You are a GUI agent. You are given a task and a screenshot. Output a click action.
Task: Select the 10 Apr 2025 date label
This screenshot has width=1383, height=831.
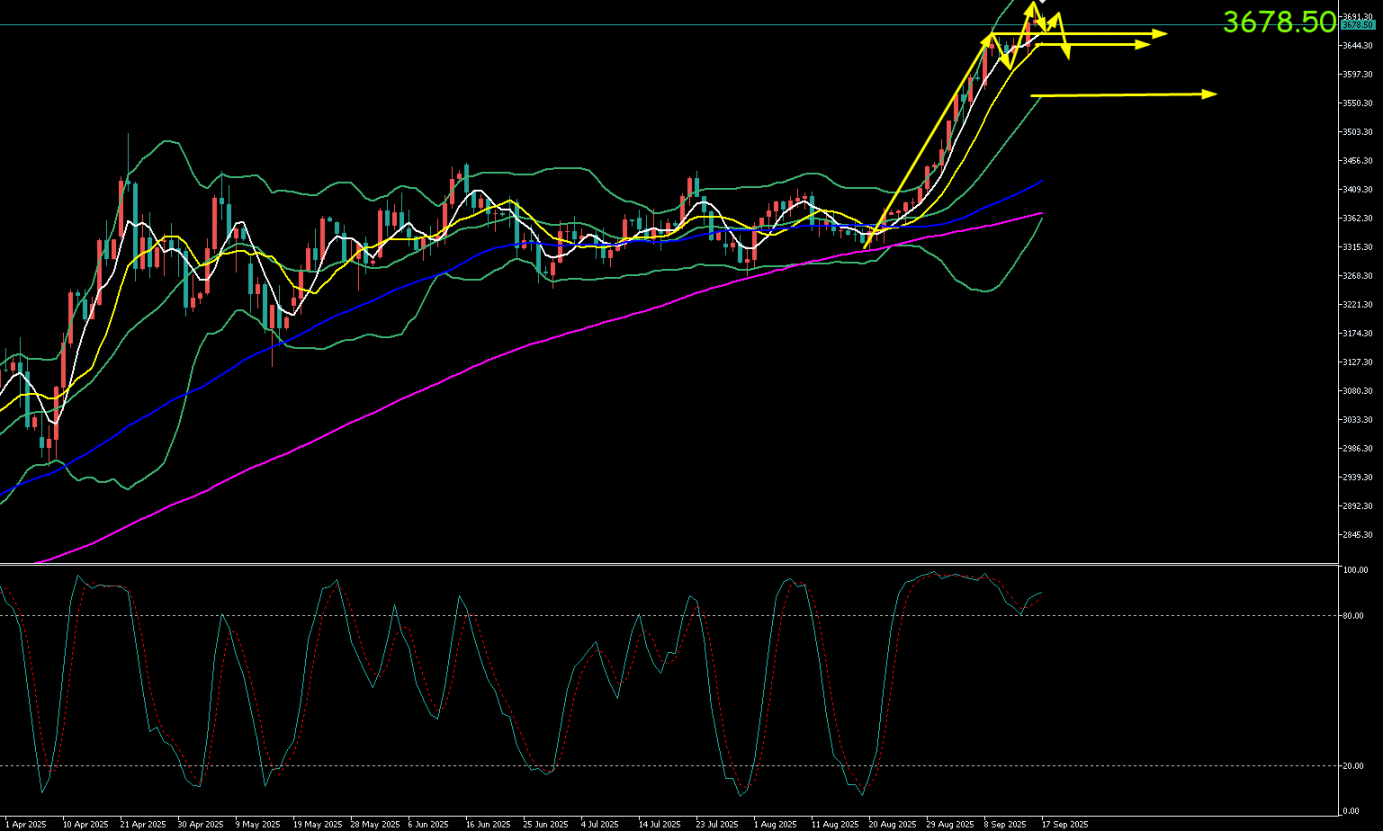click(x=85, y=825)
